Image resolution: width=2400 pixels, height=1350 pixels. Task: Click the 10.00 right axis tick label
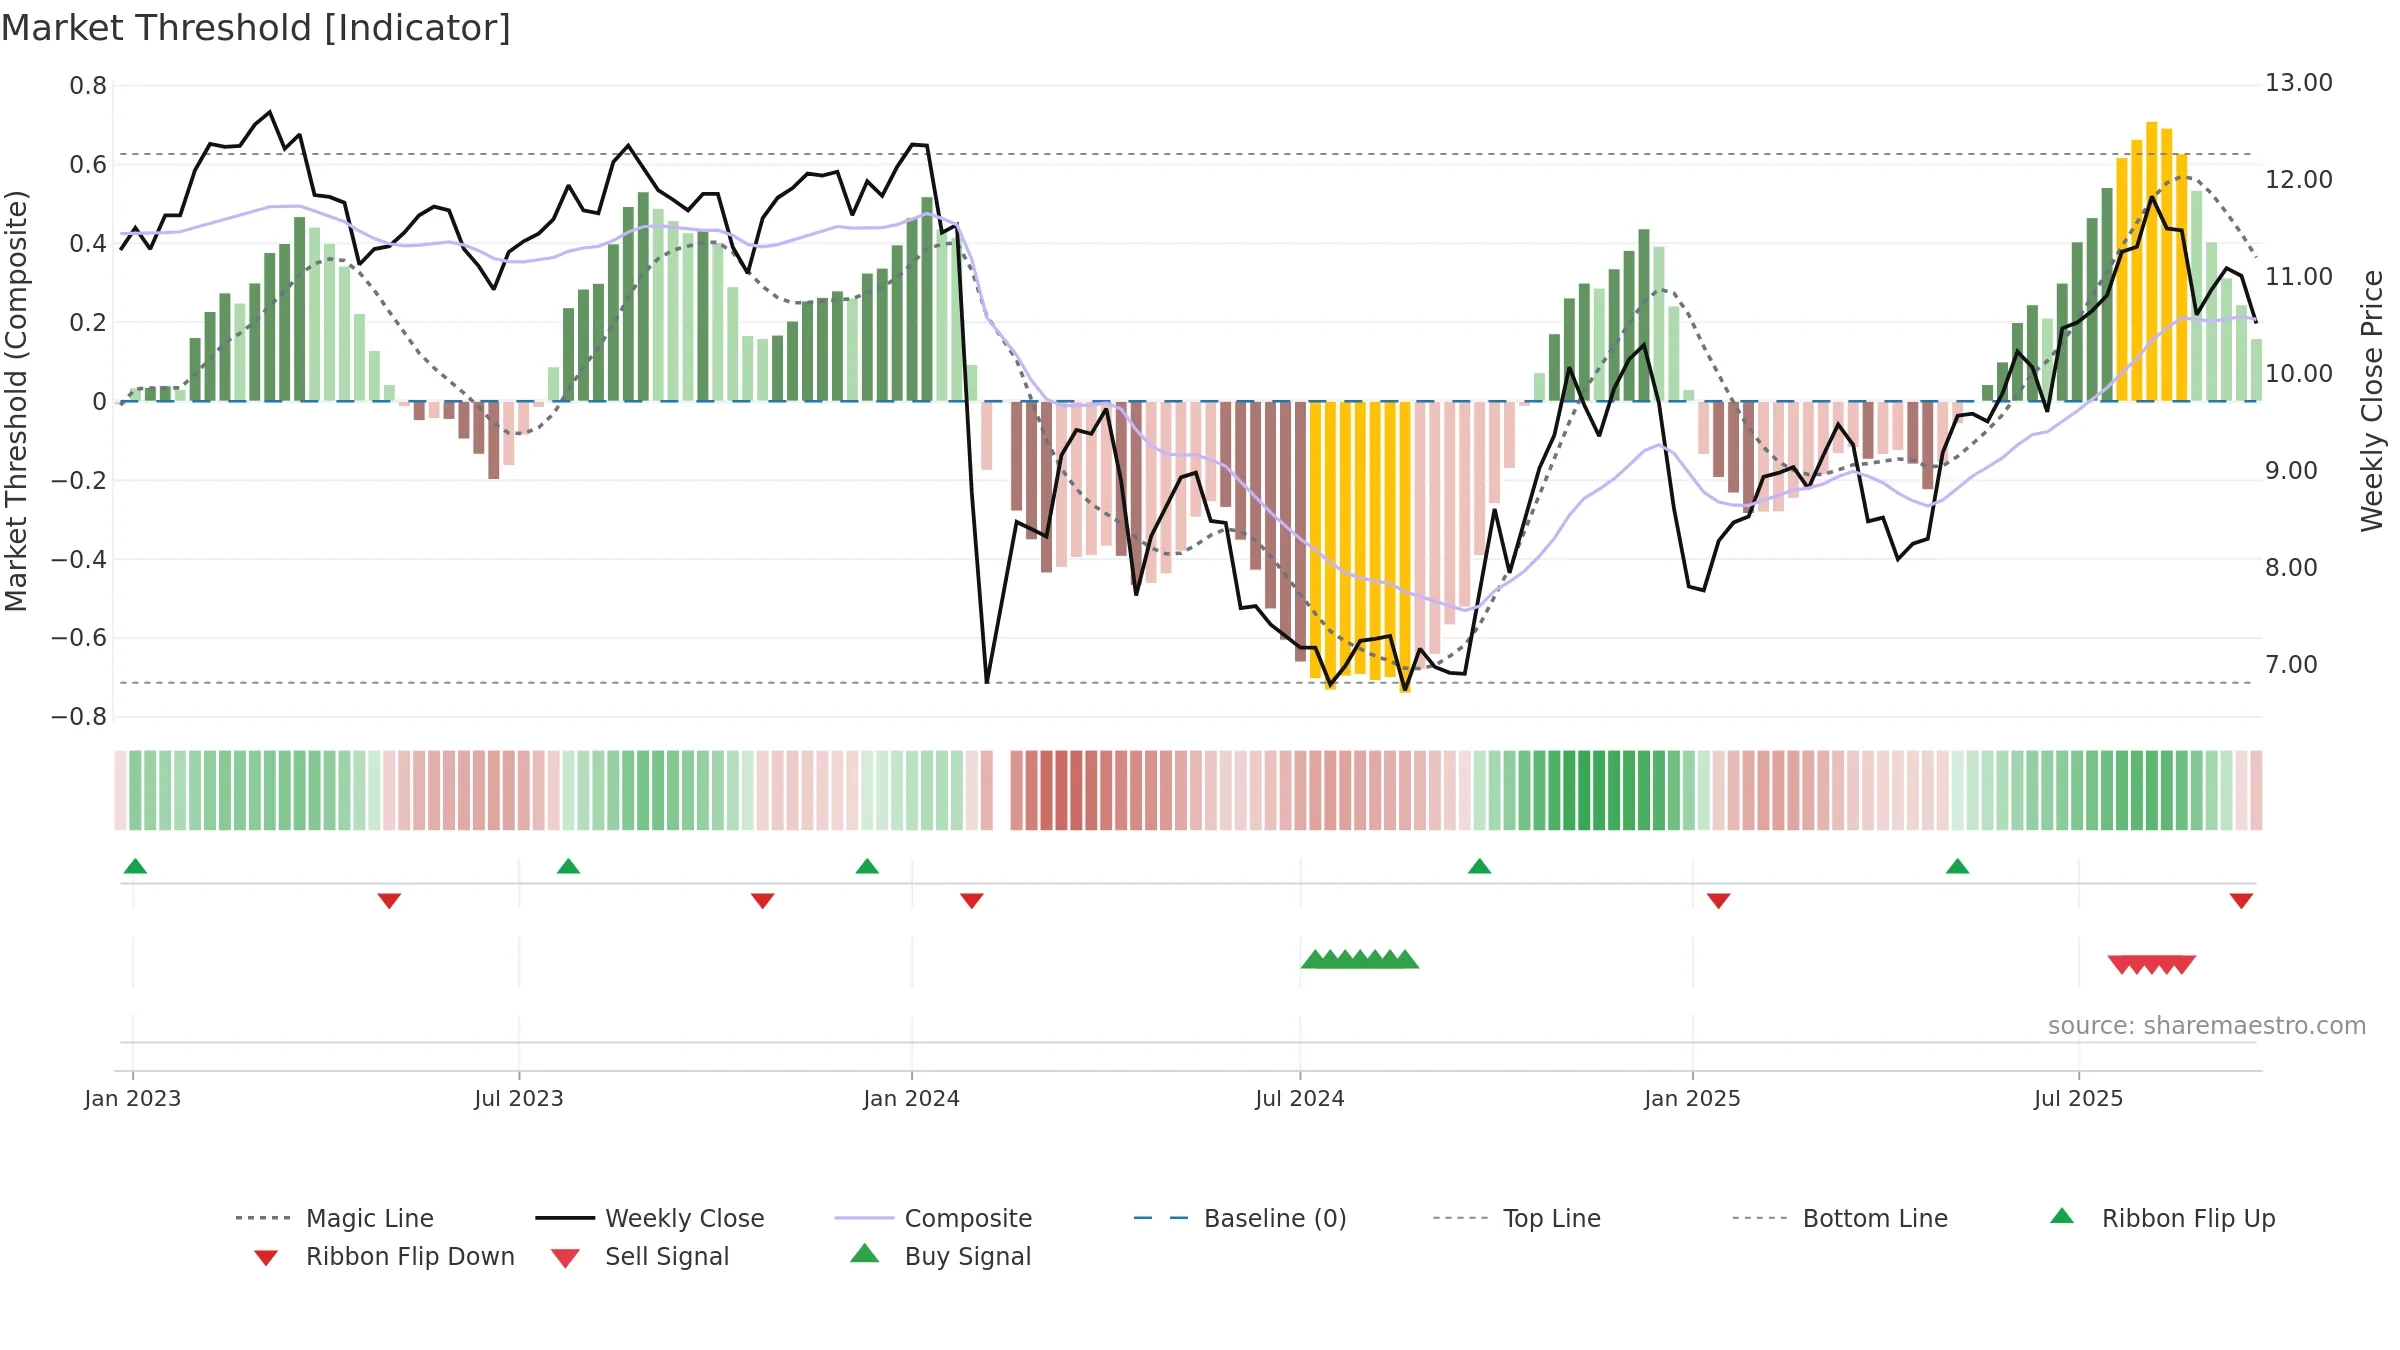pyautogui.click(x=2298, y=374)
